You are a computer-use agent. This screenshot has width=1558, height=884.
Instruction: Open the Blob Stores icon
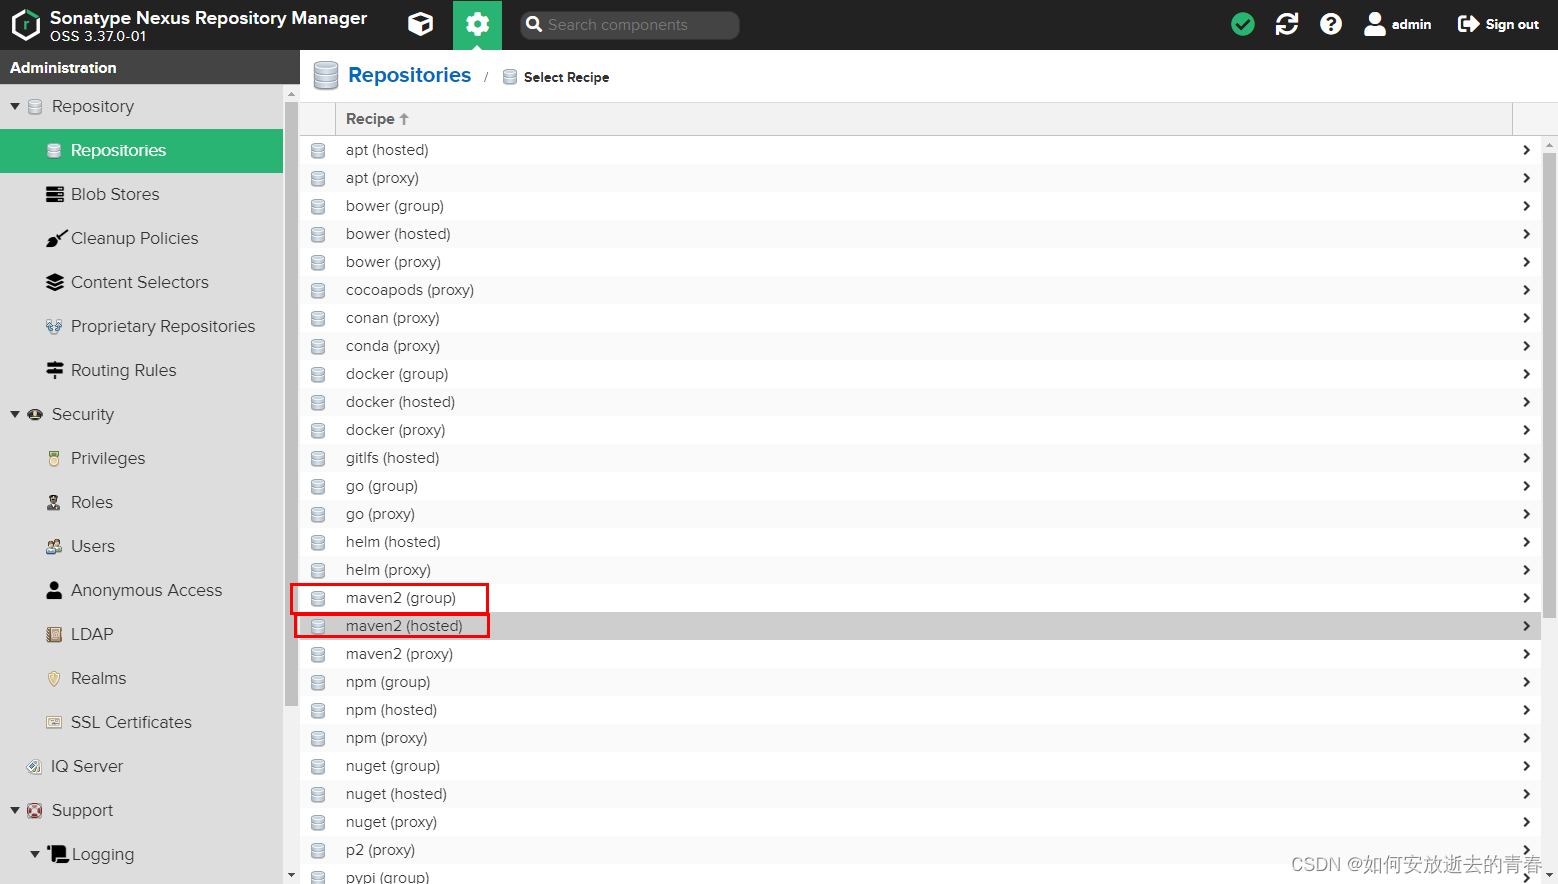tap(54, 194)
